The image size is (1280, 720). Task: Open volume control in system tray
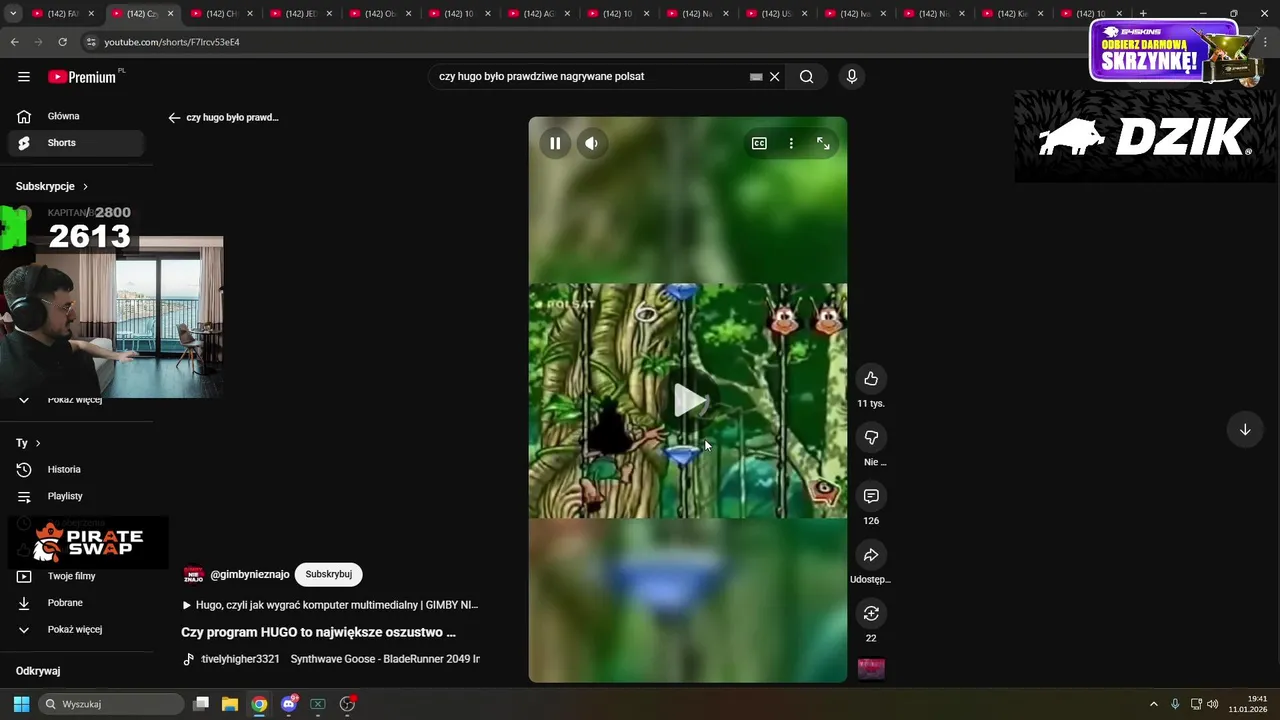click(1212, 704)
